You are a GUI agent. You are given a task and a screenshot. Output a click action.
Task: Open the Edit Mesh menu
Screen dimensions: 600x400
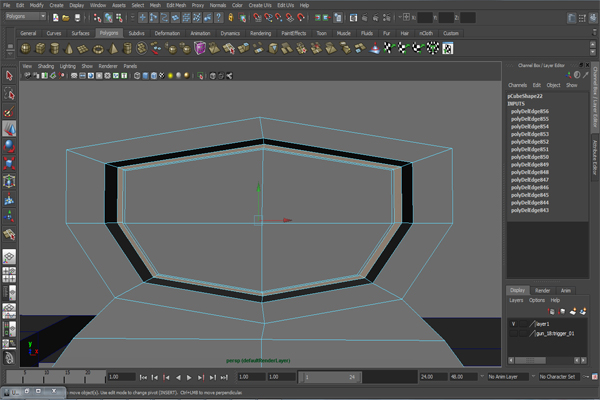click(176, 5)
